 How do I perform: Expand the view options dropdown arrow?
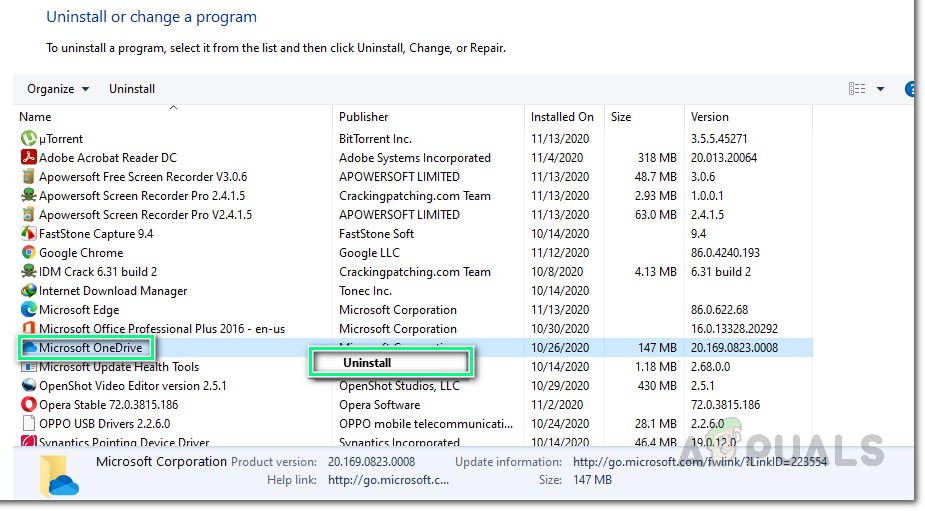click(880, 89)
